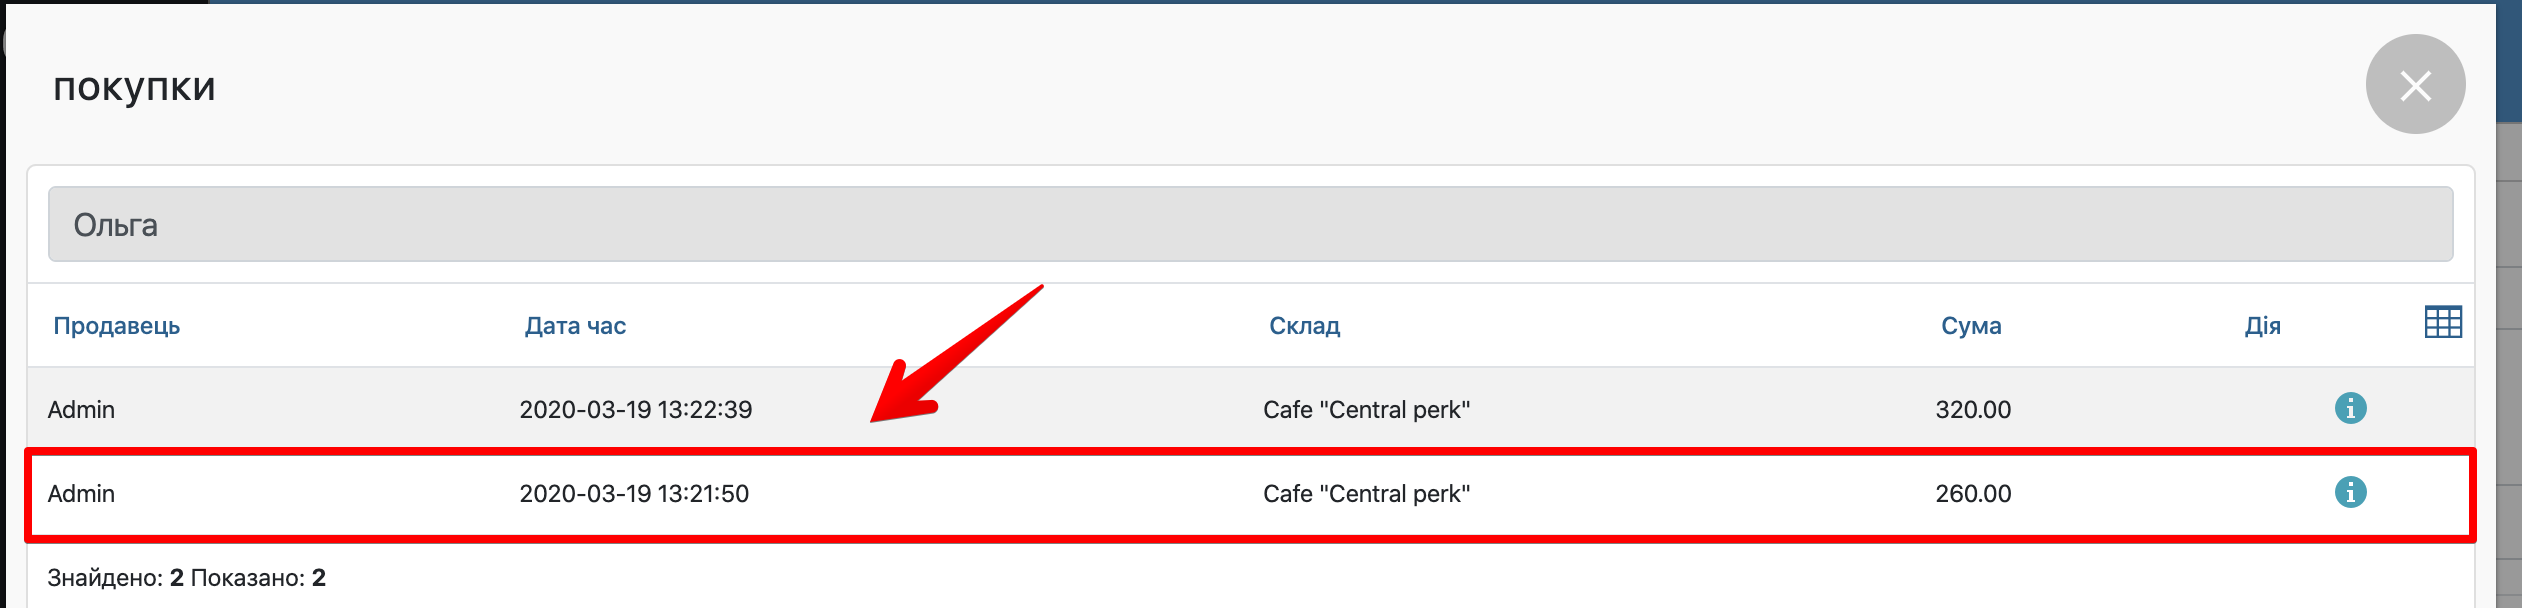The height and width of the screenshot is (608, 2522).
Task: Close the покупки dialog
Action: click(x=2414, y=85)
